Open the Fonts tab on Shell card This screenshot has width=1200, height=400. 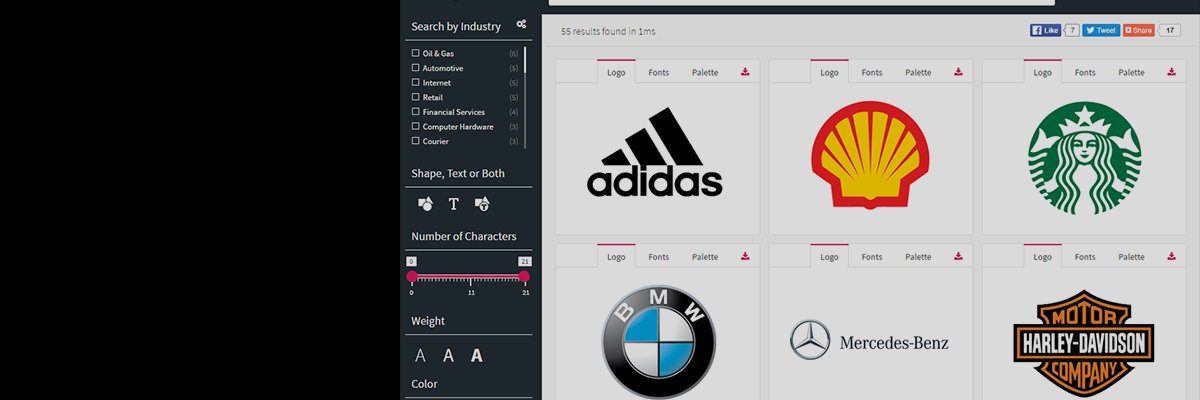pyautogui.click(x=872, y=72)
